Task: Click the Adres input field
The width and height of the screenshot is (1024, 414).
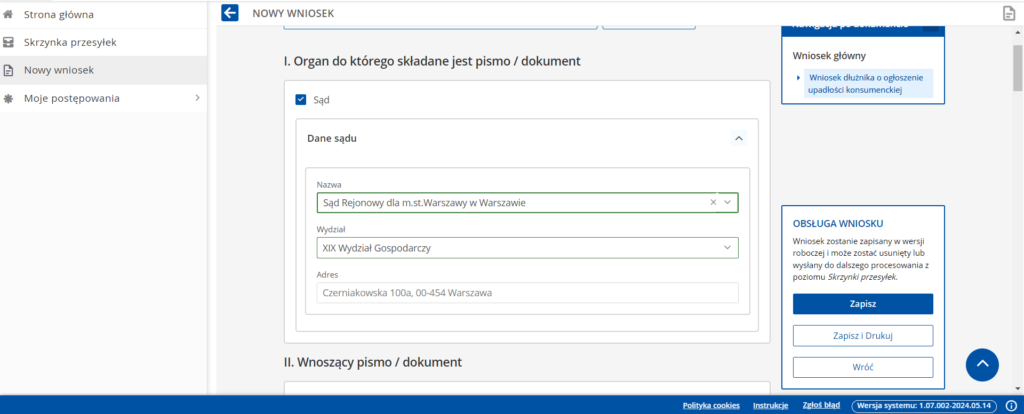Action: coord(526,293)
